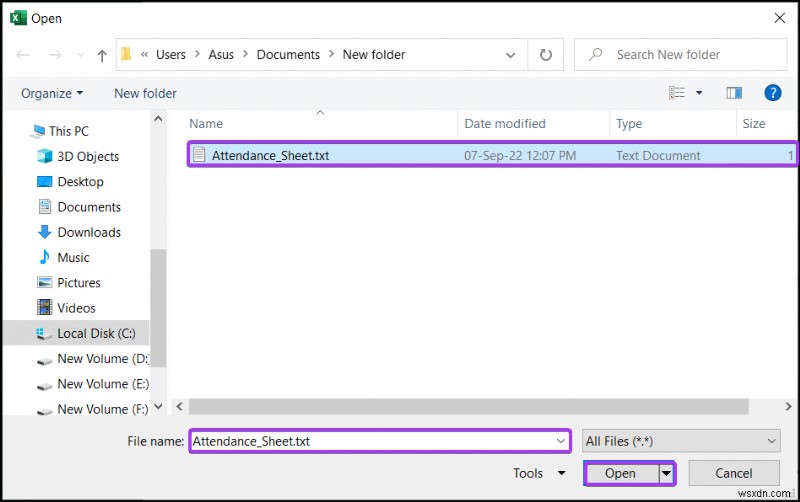Click the horizontal scrollbar thumb

pos(468,407)
